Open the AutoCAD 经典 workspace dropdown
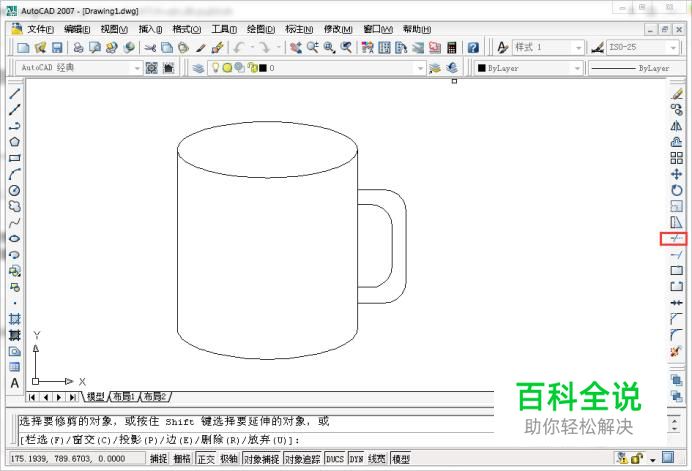This screenshot has height=471, width=692. 136,68
